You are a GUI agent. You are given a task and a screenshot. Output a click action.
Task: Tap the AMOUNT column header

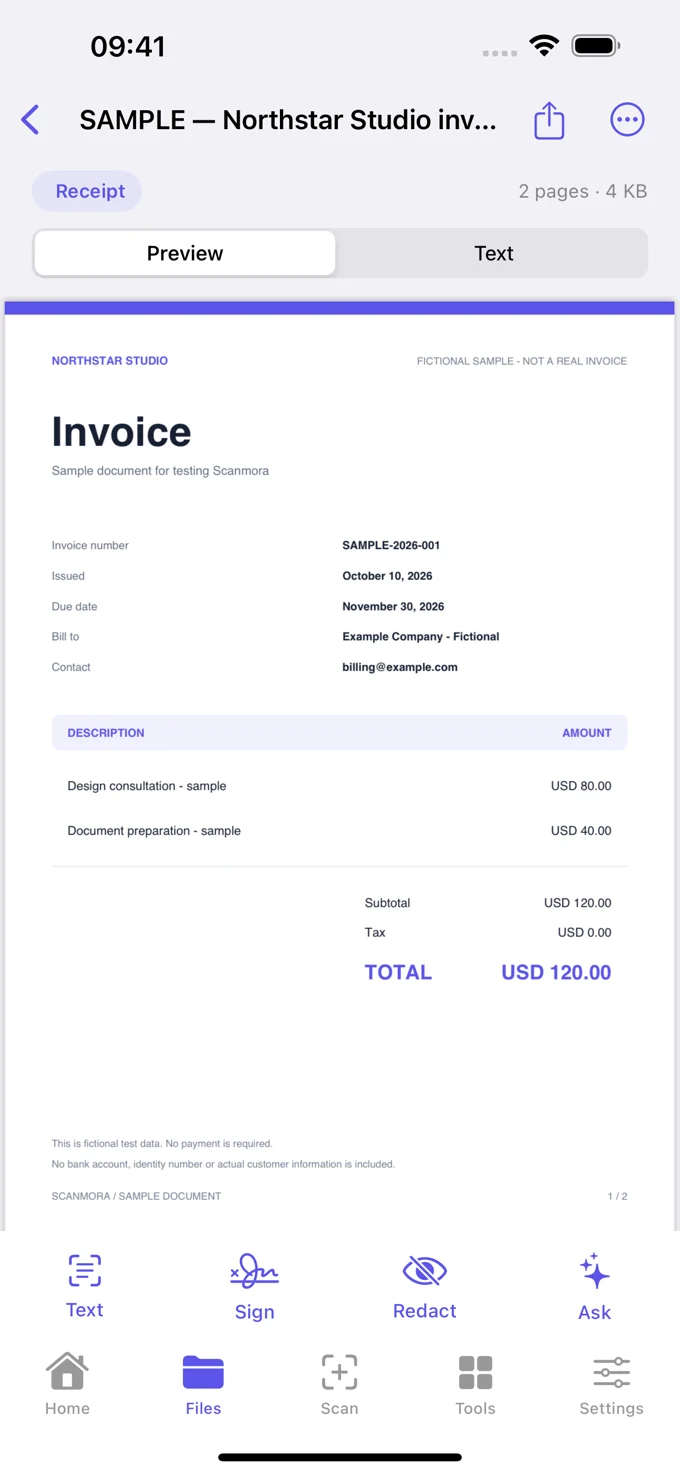pyautogui.click(x=587, y=733)
